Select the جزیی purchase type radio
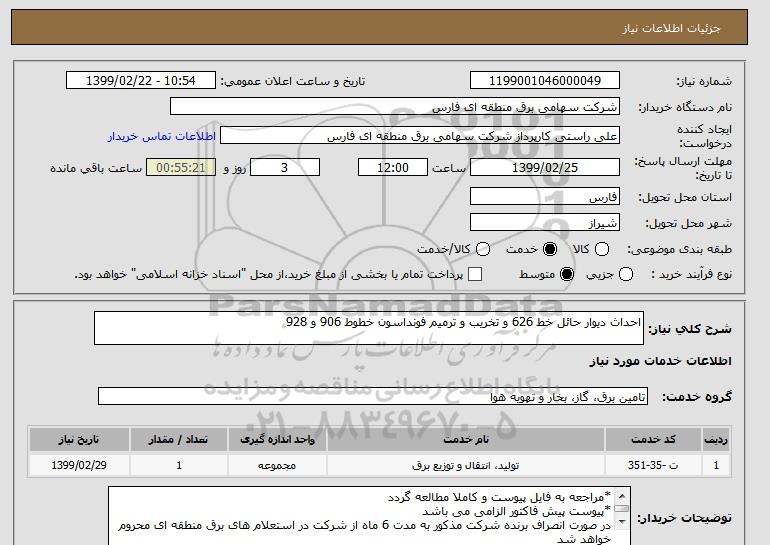The height and width of the screenshot is (545, 770). point(626,274)
